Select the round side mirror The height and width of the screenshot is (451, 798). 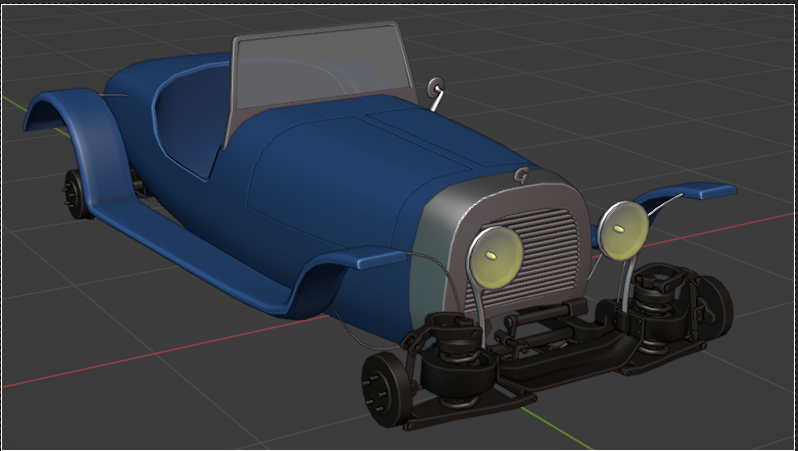pos(435,86)
